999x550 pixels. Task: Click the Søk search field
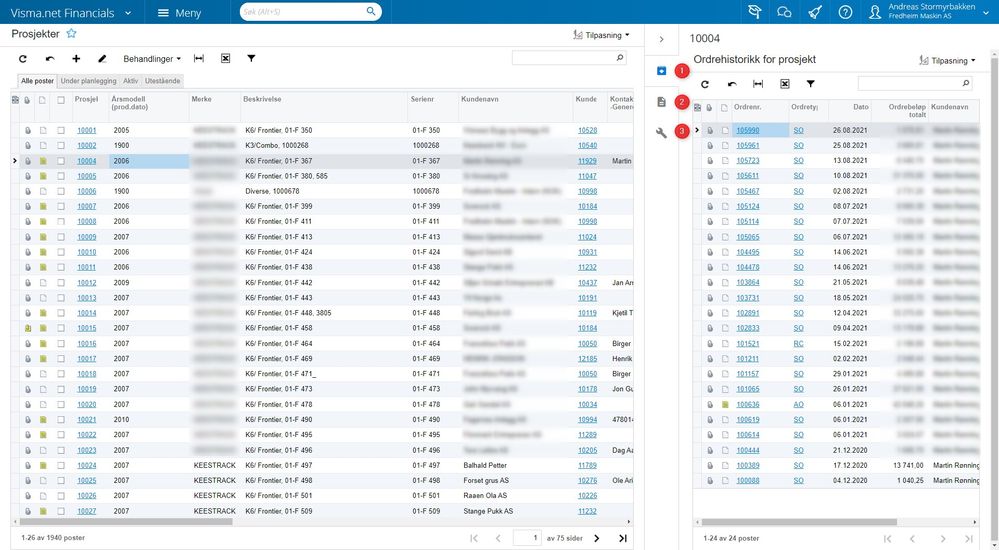point(303,11)
